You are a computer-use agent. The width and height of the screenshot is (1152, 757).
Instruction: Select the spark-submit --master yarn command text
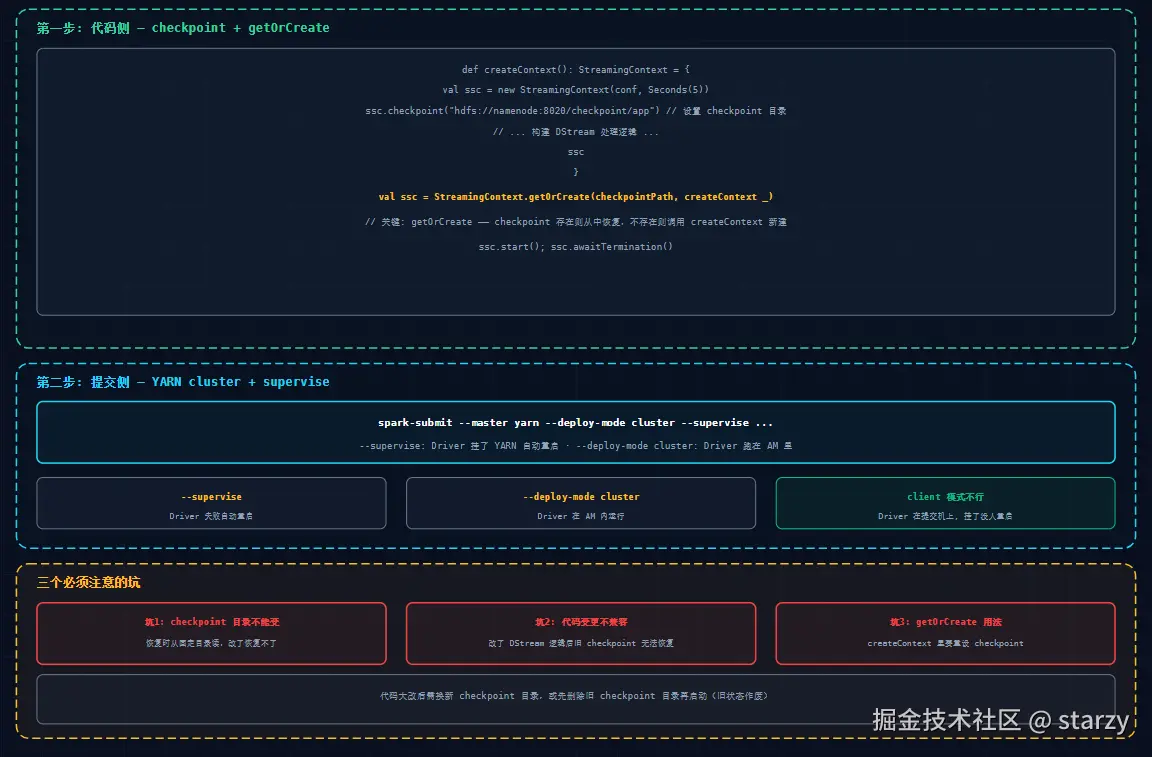tap(575, 423)
